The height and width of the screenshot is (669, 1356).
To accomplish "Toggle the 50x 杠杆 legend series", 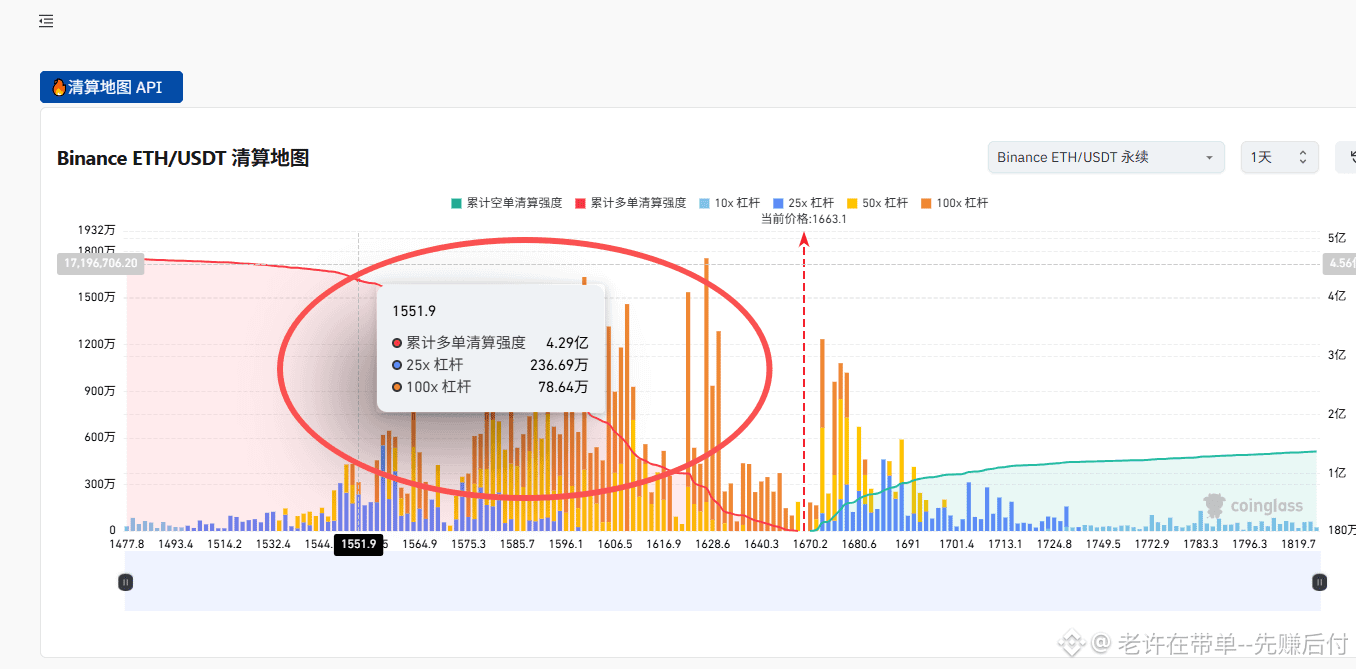I will [x=878, y=203].
